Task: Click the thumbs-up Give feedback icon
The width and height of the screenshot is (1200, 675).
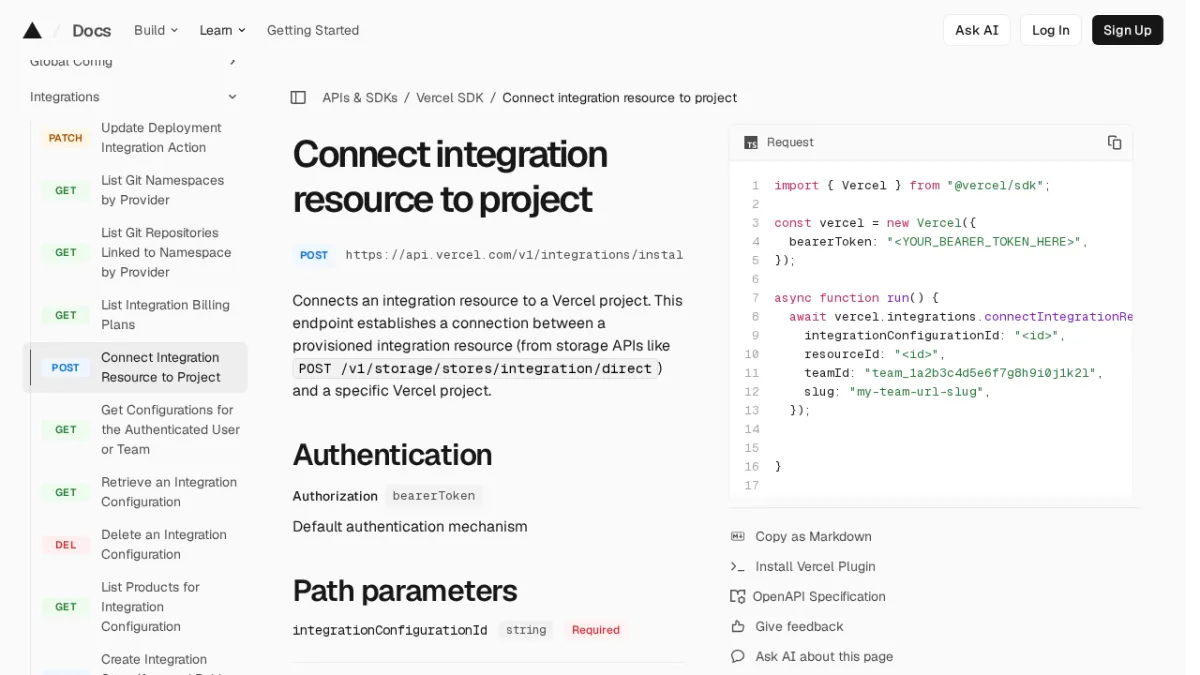Action: click(738, 627)
